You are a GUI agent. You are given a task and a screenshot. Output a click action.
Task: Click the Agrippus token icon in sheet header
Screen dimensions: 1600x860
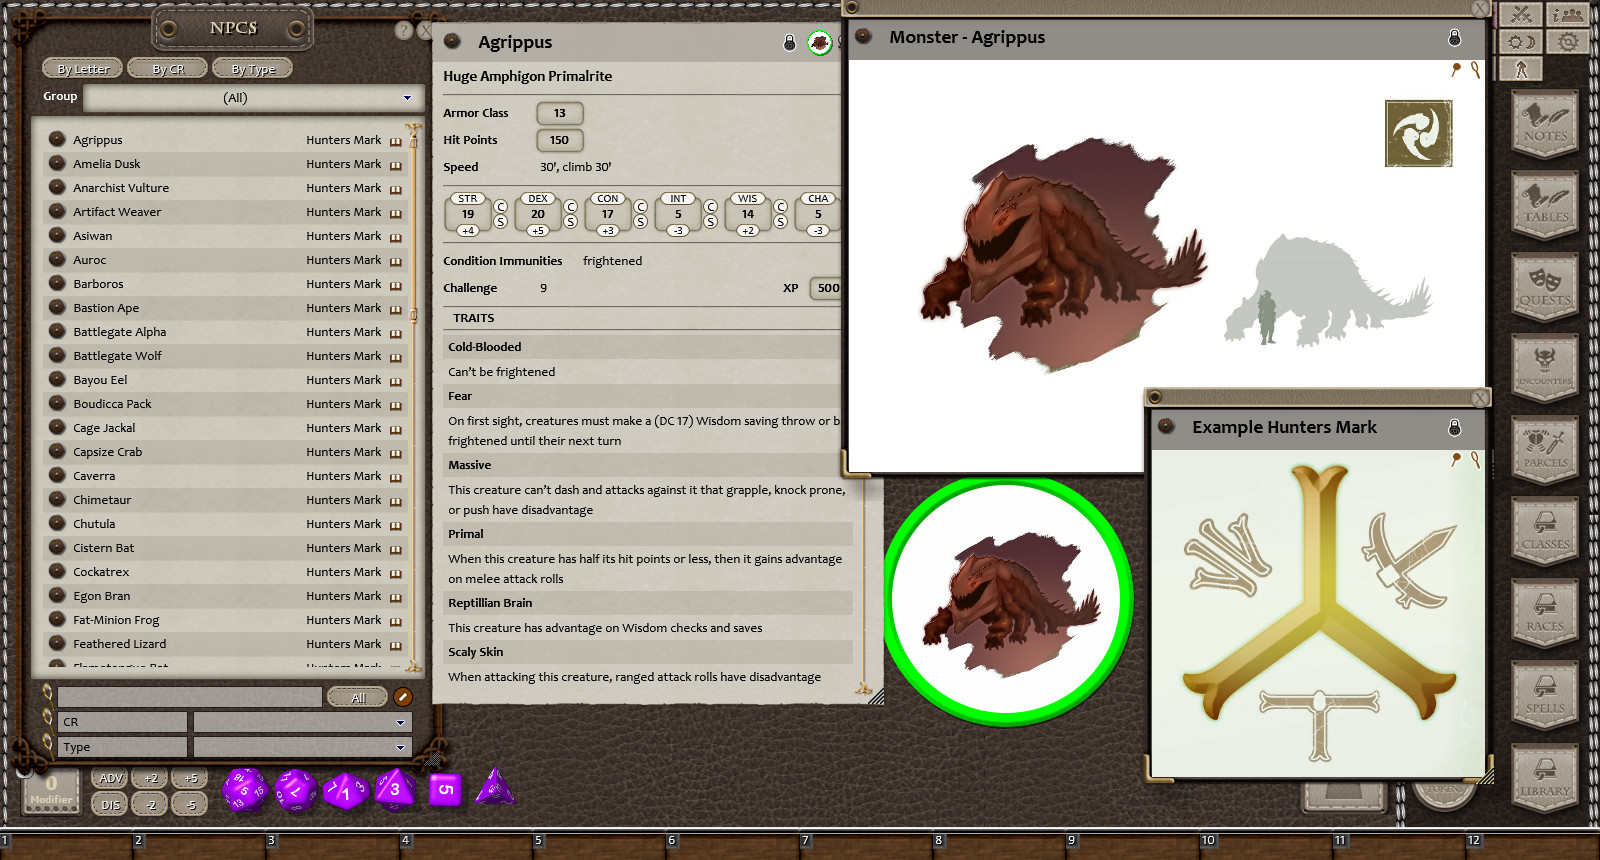(819, 42)
